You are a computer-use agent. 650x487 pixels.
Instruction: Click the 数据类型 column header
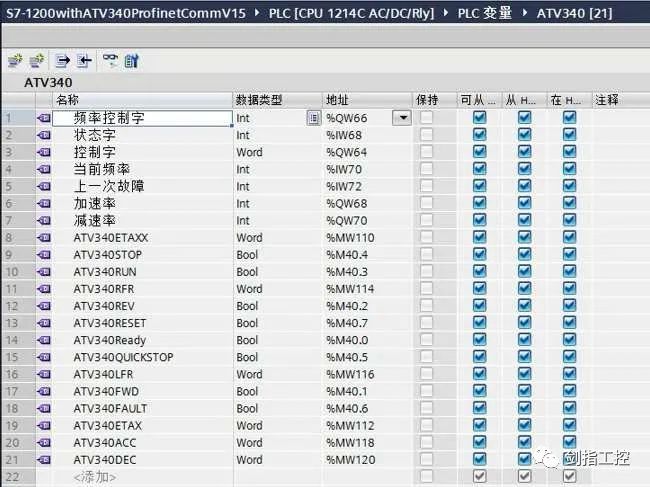pyautogui.click(x=260, y=100)
